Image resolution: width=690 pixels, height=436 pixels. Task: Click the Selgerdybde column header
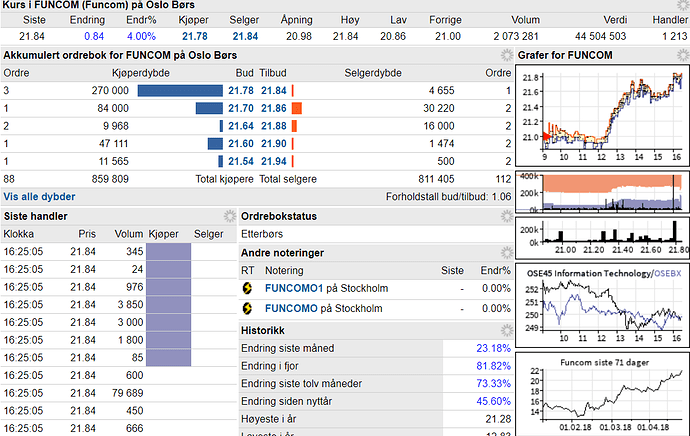(x=373, y=73)
